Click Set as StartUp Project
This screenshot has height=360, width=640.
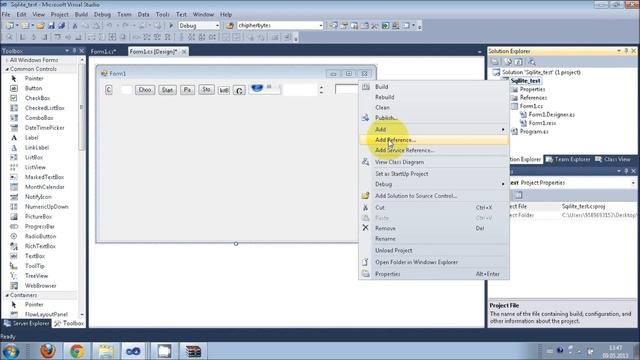(x=433, y=173)
